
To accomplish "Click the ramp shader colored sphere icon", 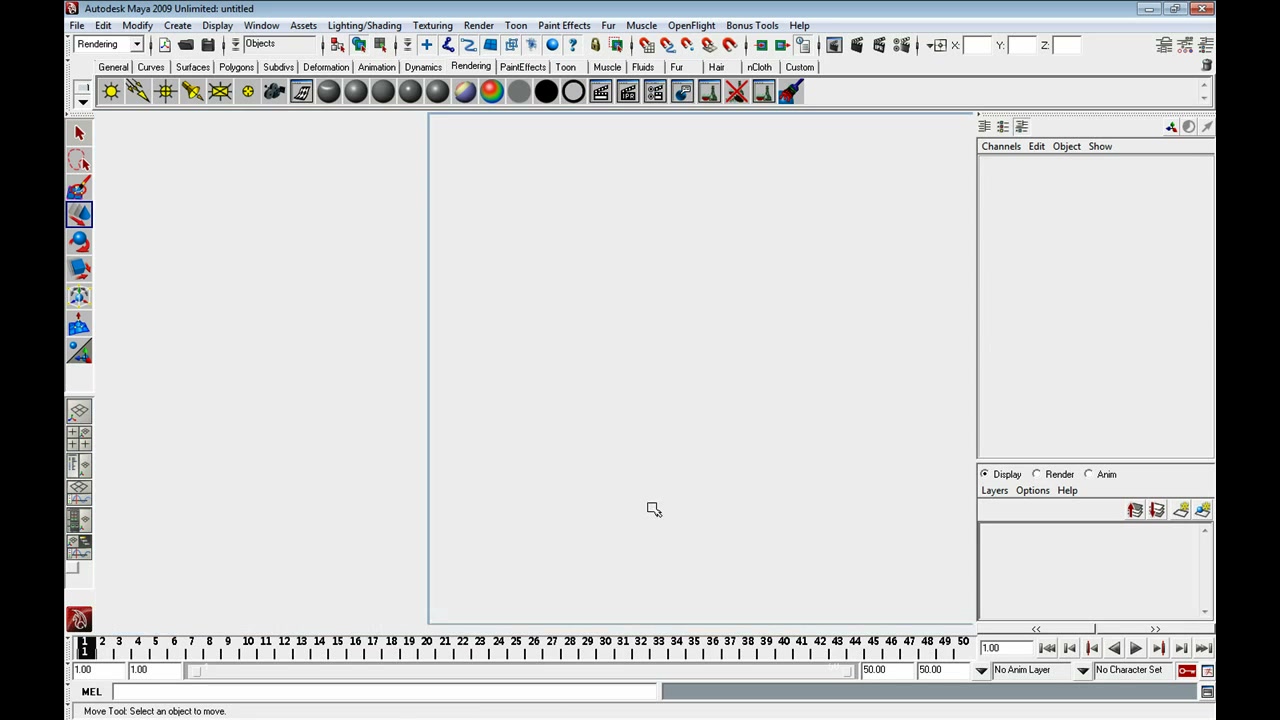I will 492,92.
